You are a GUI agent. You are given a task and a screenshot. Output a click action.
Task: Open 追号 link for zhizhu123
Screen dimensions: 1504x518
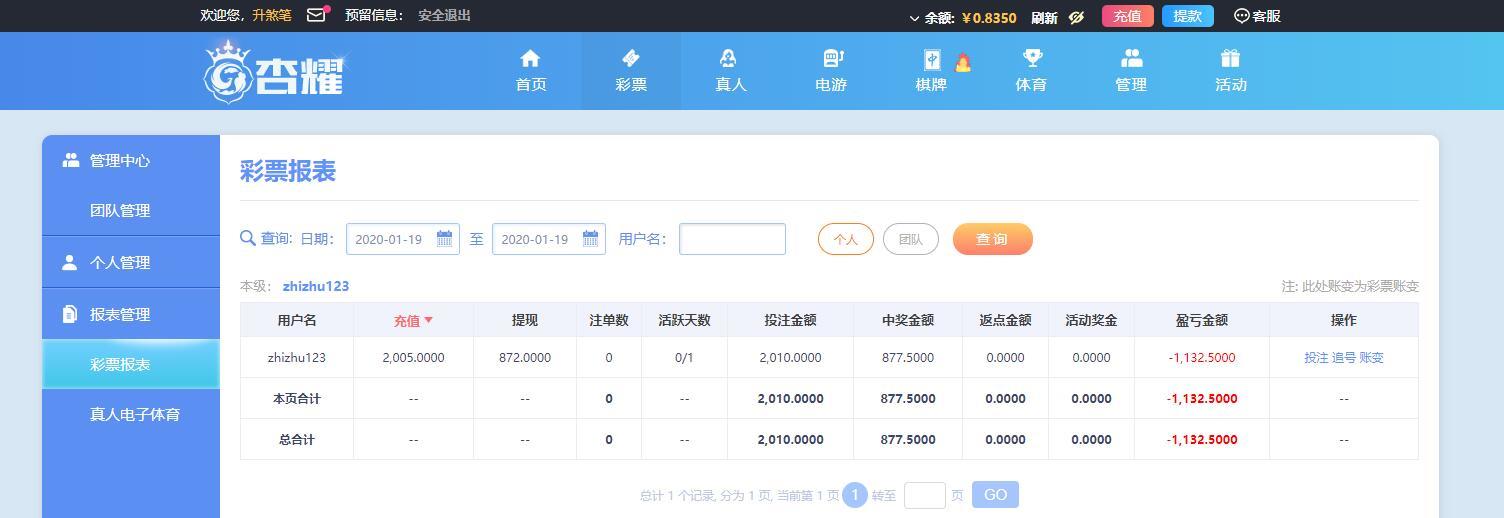(x=1344, y=357)
